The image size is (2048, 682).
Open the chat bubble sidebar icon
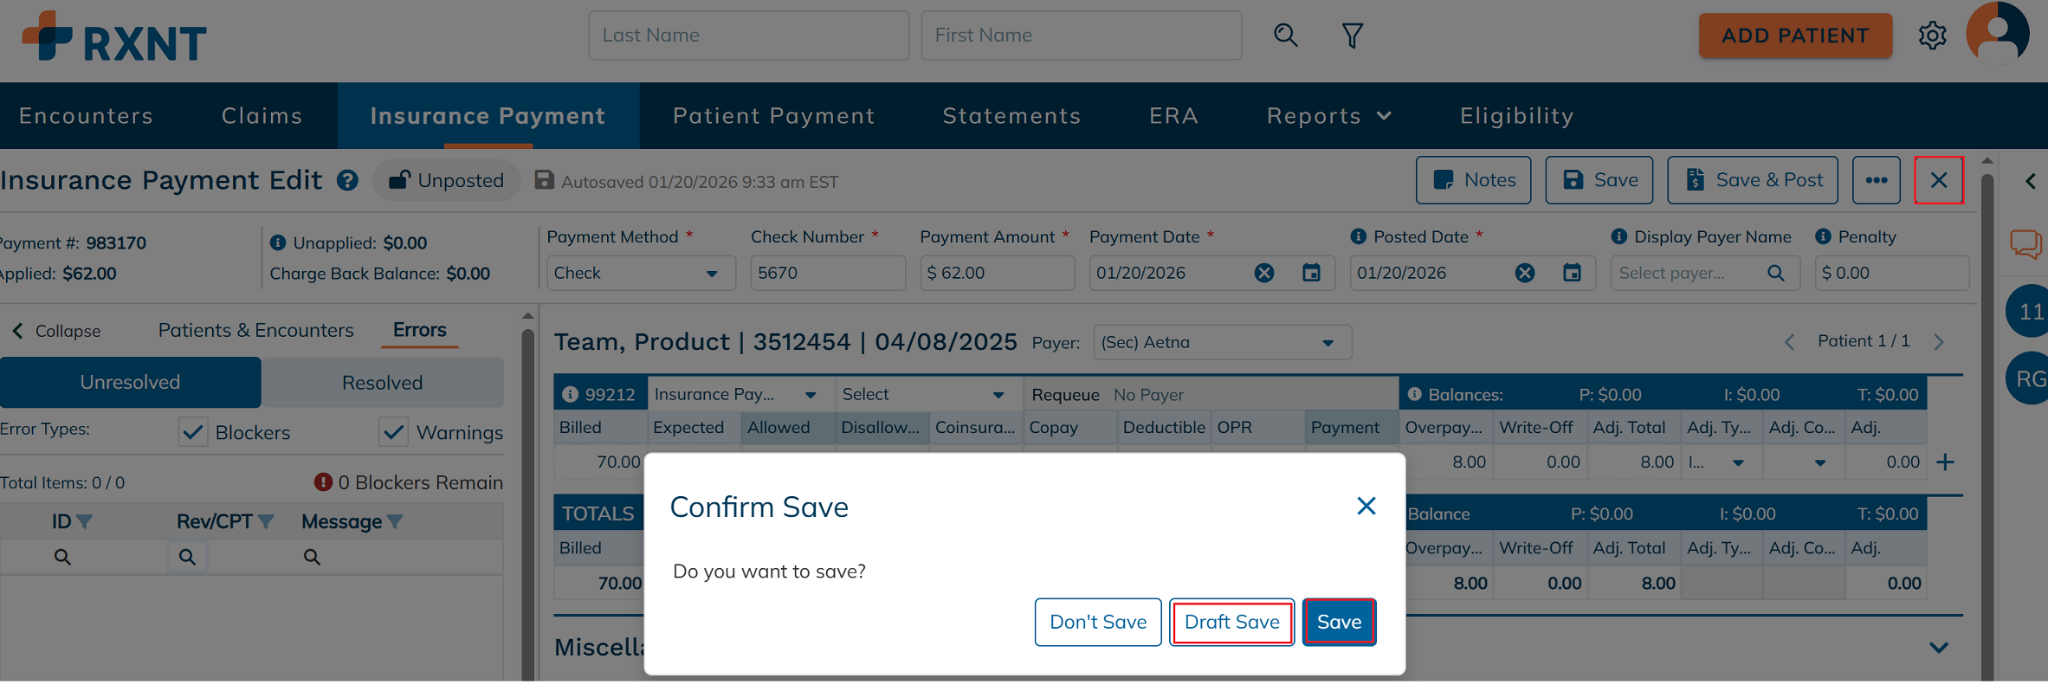2025,243
